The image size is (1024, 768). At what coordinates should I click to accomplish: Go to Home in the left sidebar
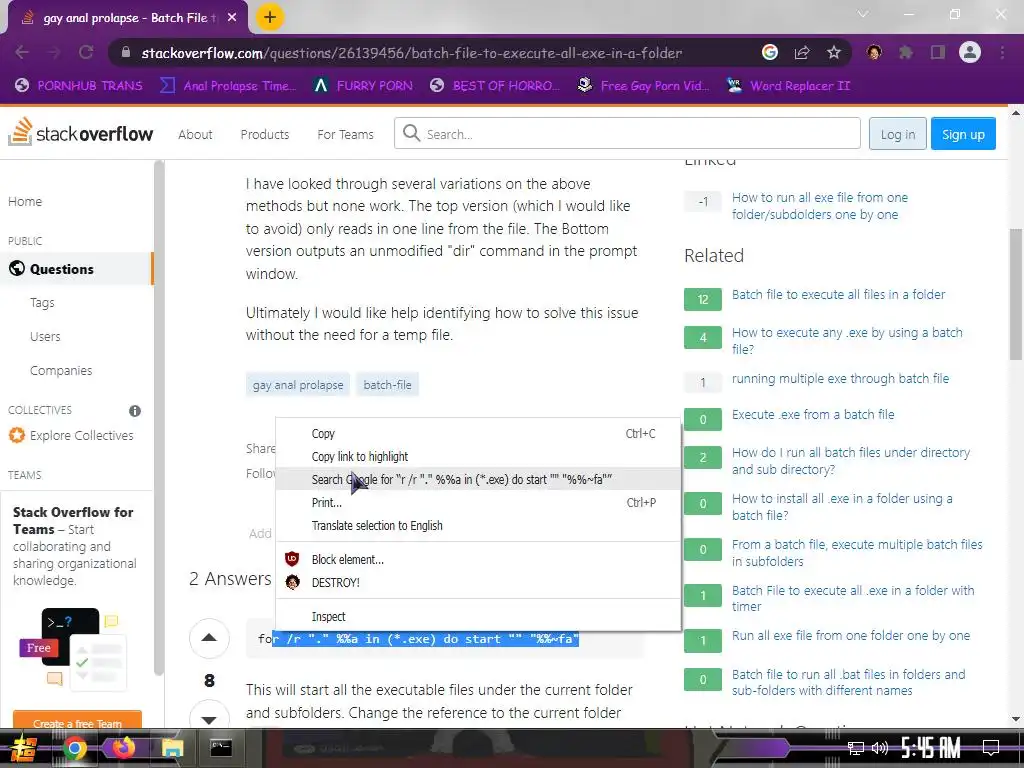point(25,202)
